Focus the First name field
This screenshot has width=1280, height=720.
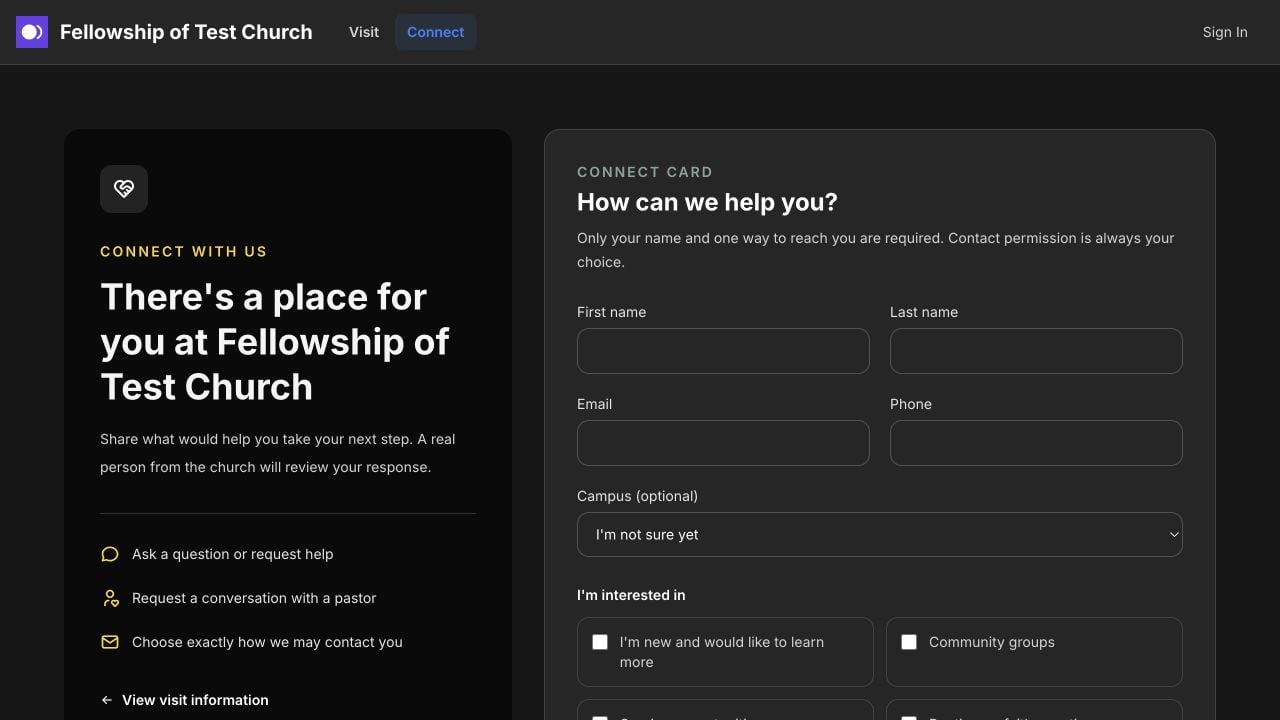click(x=723, y=351)
